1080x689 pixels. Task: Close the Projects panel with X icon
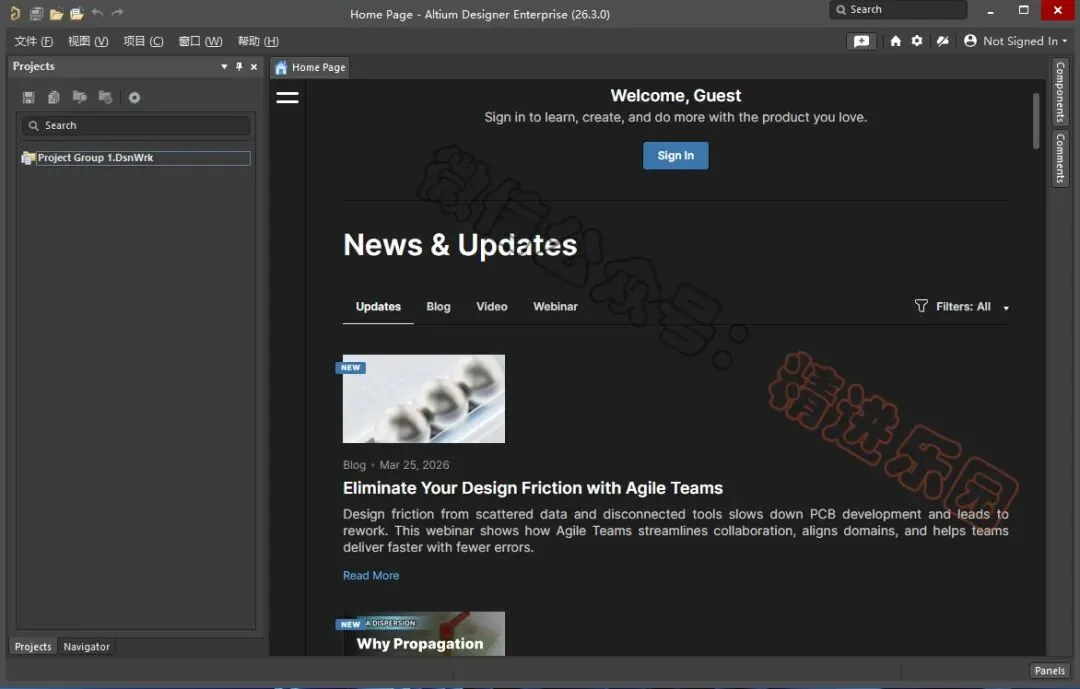(254, 67)
